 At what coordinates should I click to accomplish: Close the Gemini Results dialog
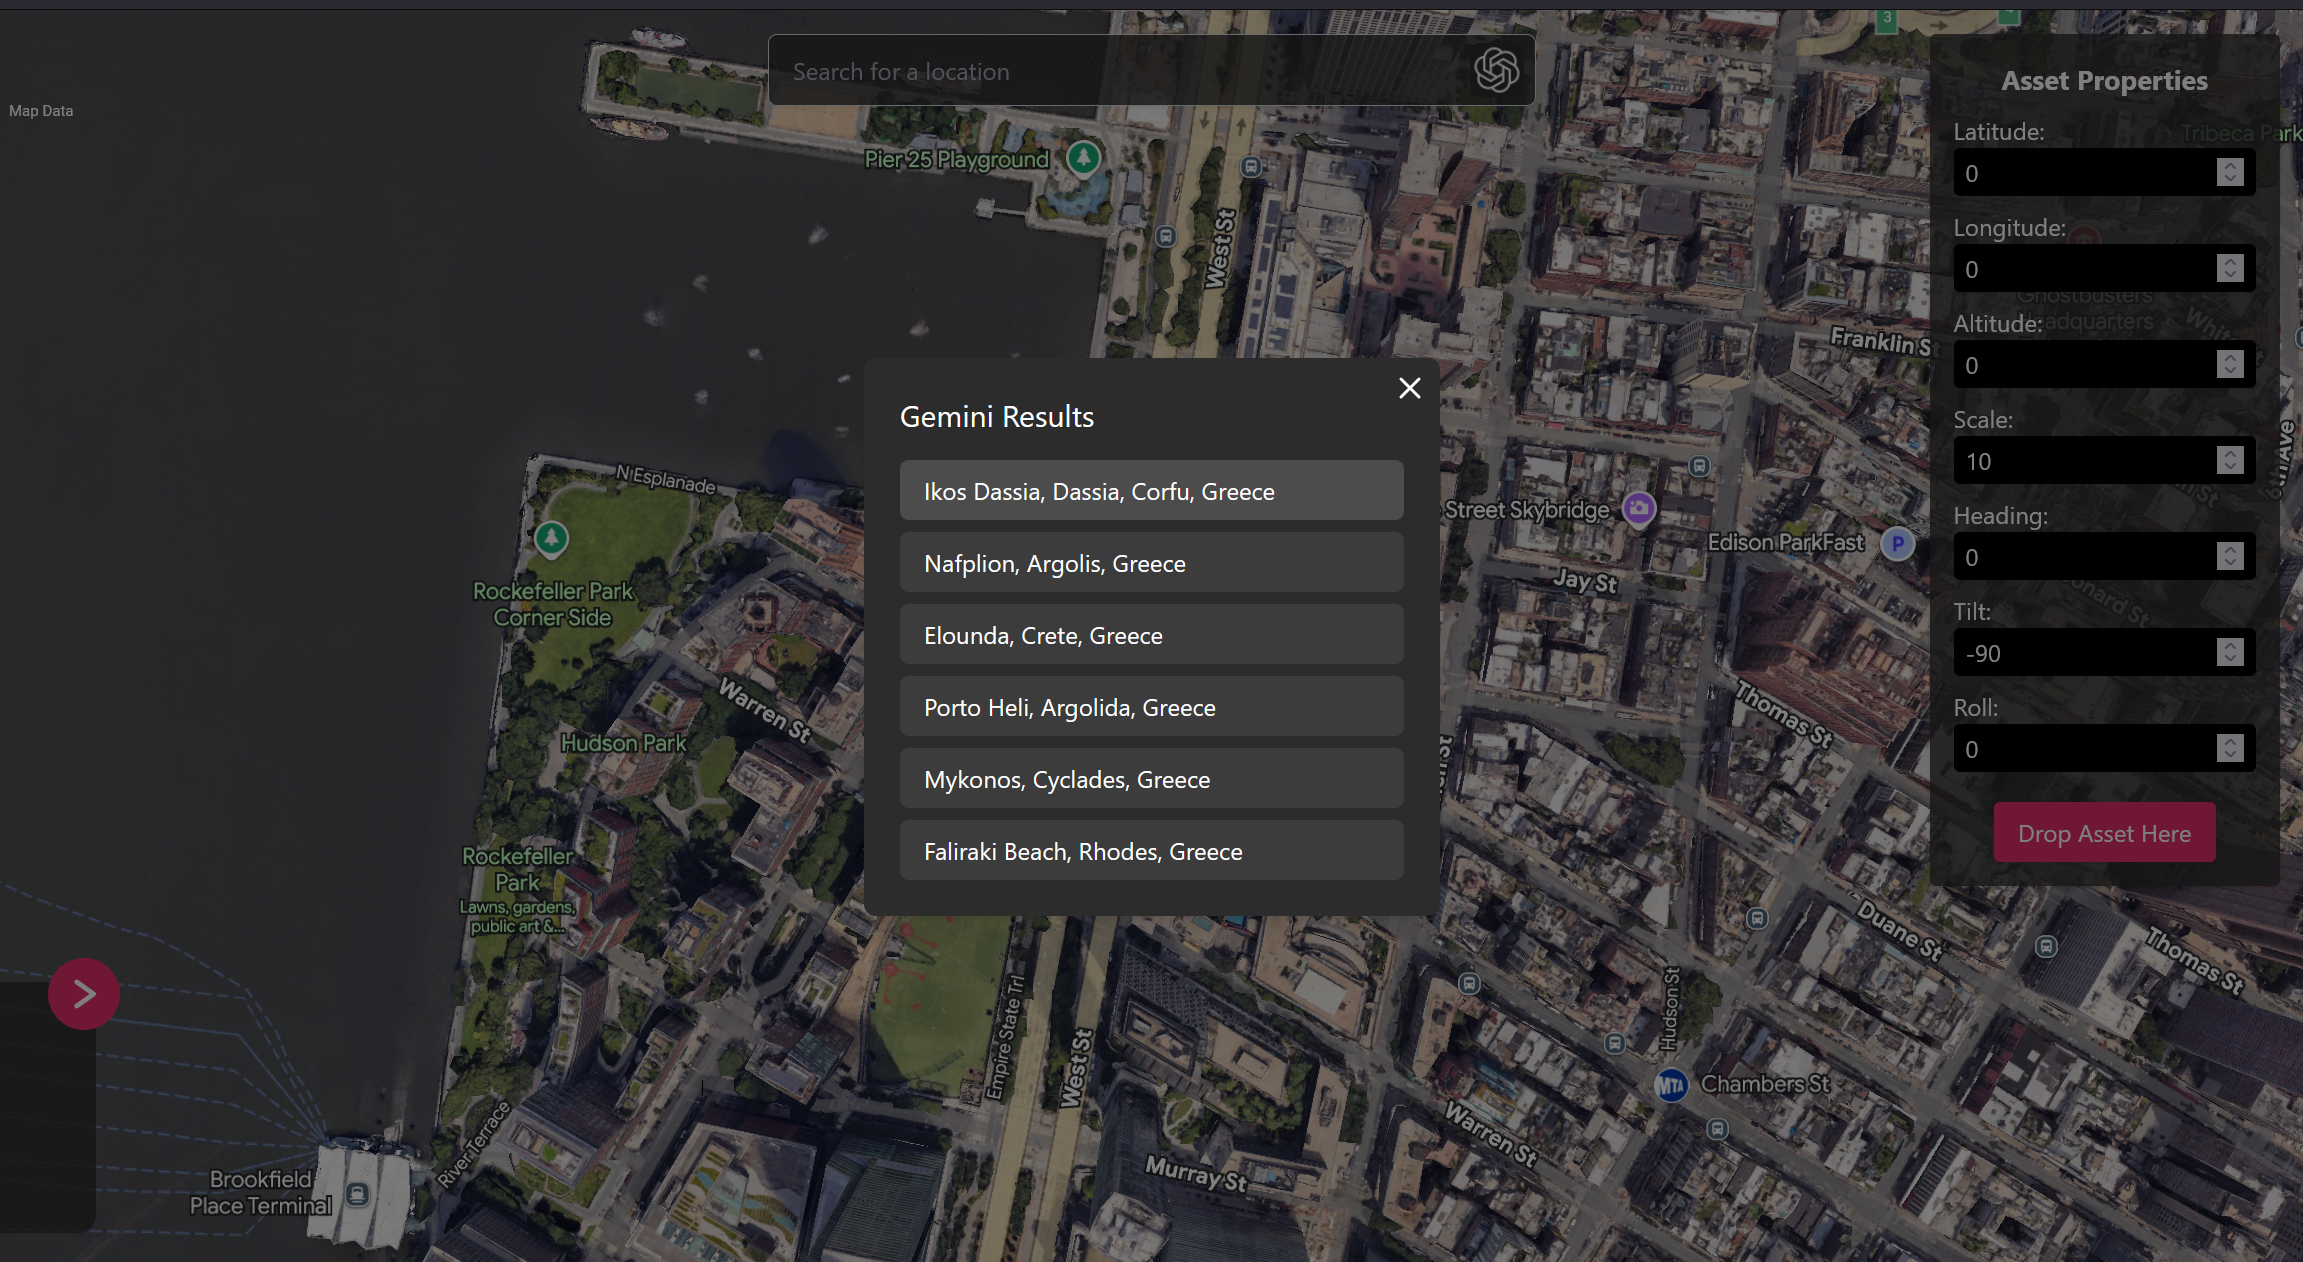(1409, 388)
